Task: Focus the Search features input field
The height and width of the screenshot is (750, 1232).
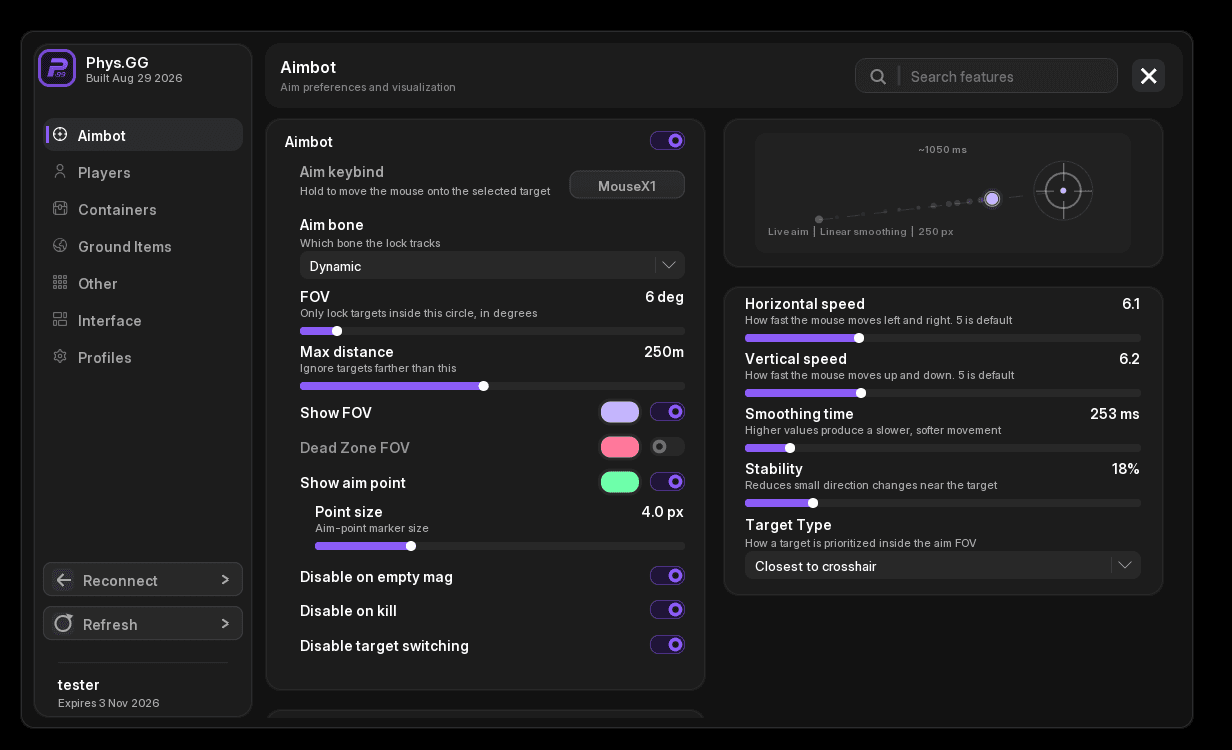Action: tap(986, 76)
